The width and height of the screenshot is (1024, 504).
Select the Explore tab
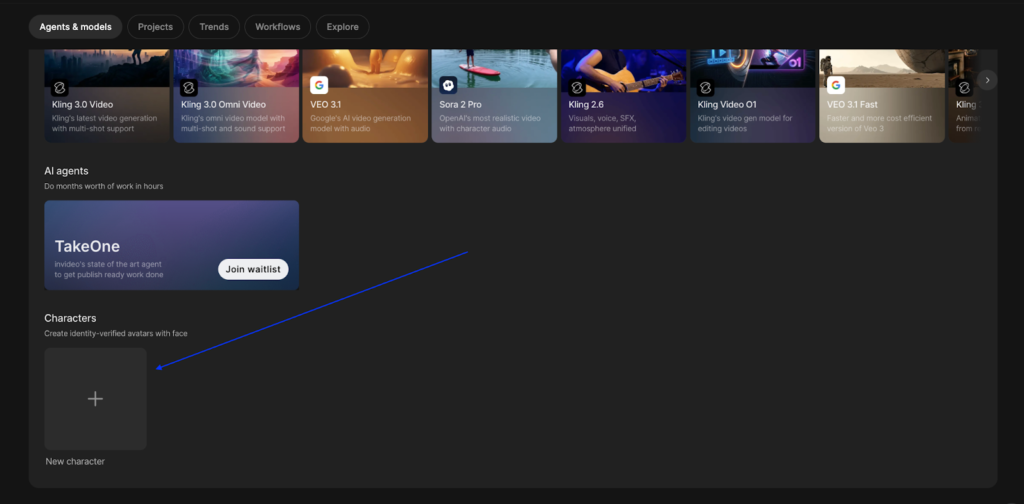[342, 27]
